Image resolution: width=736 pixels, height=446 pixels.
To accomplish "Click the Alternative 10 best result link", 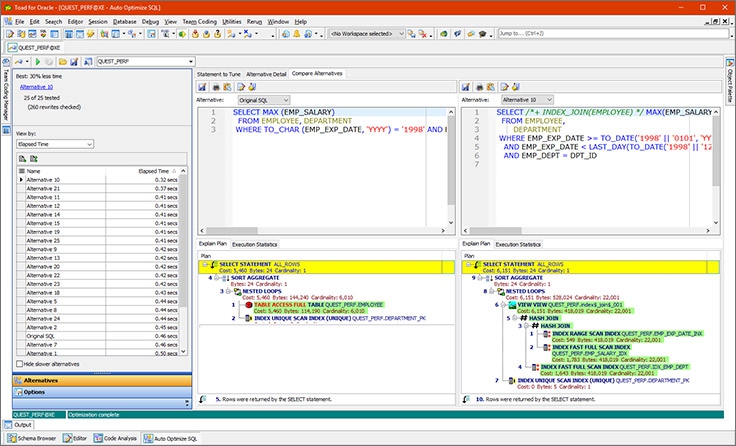I will (36, 87).
